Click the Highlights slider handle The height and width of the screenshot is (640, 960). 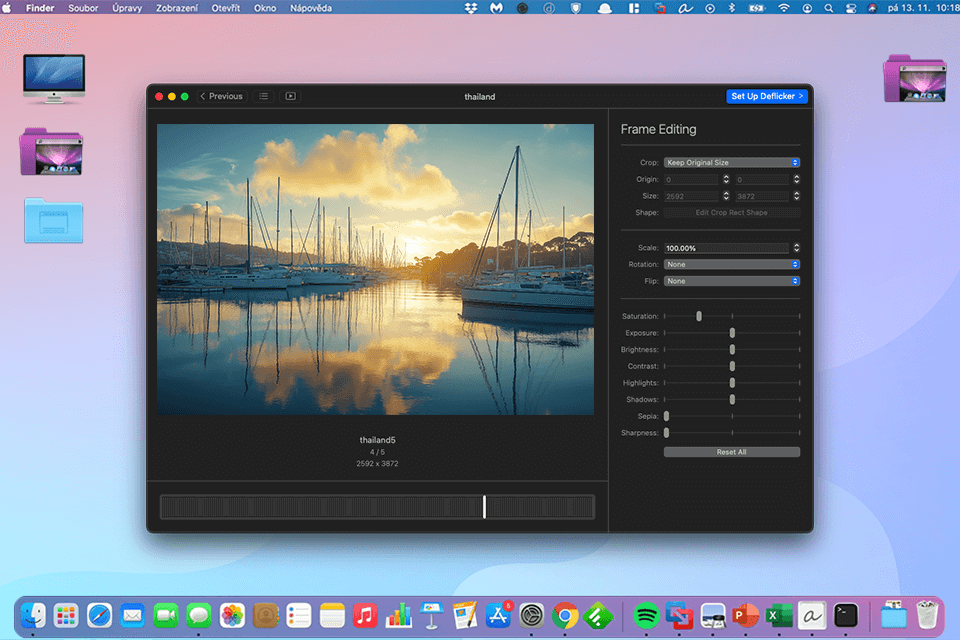[732, 383]
